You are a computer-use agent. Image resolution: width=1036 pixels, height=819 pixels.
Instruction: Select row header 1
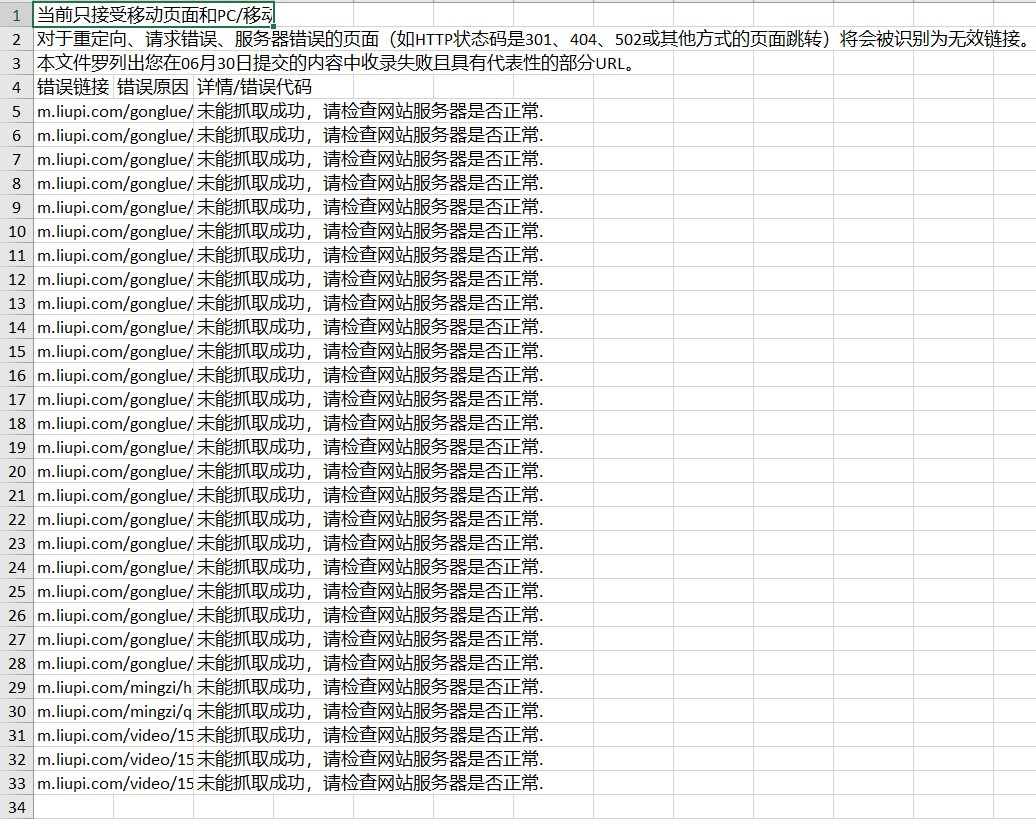pyautogui.click(x=17, y=15)
